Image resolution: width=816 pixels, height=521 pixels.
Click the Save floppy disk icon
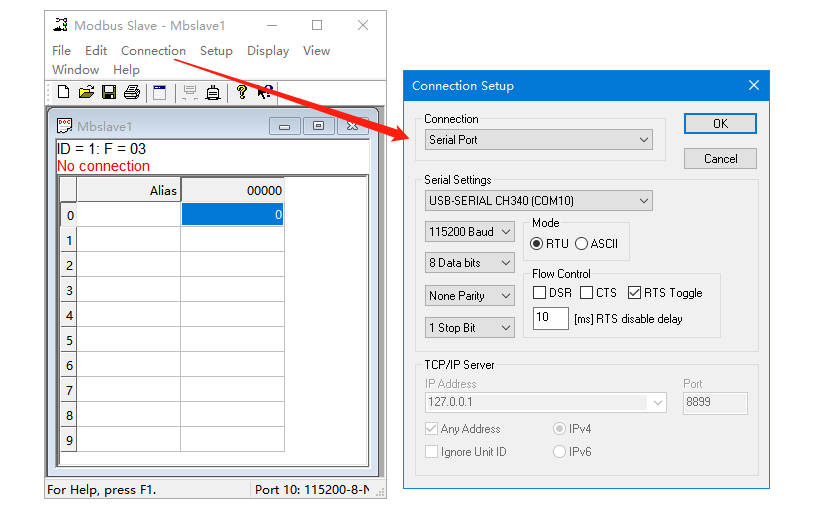pos(109,93)
